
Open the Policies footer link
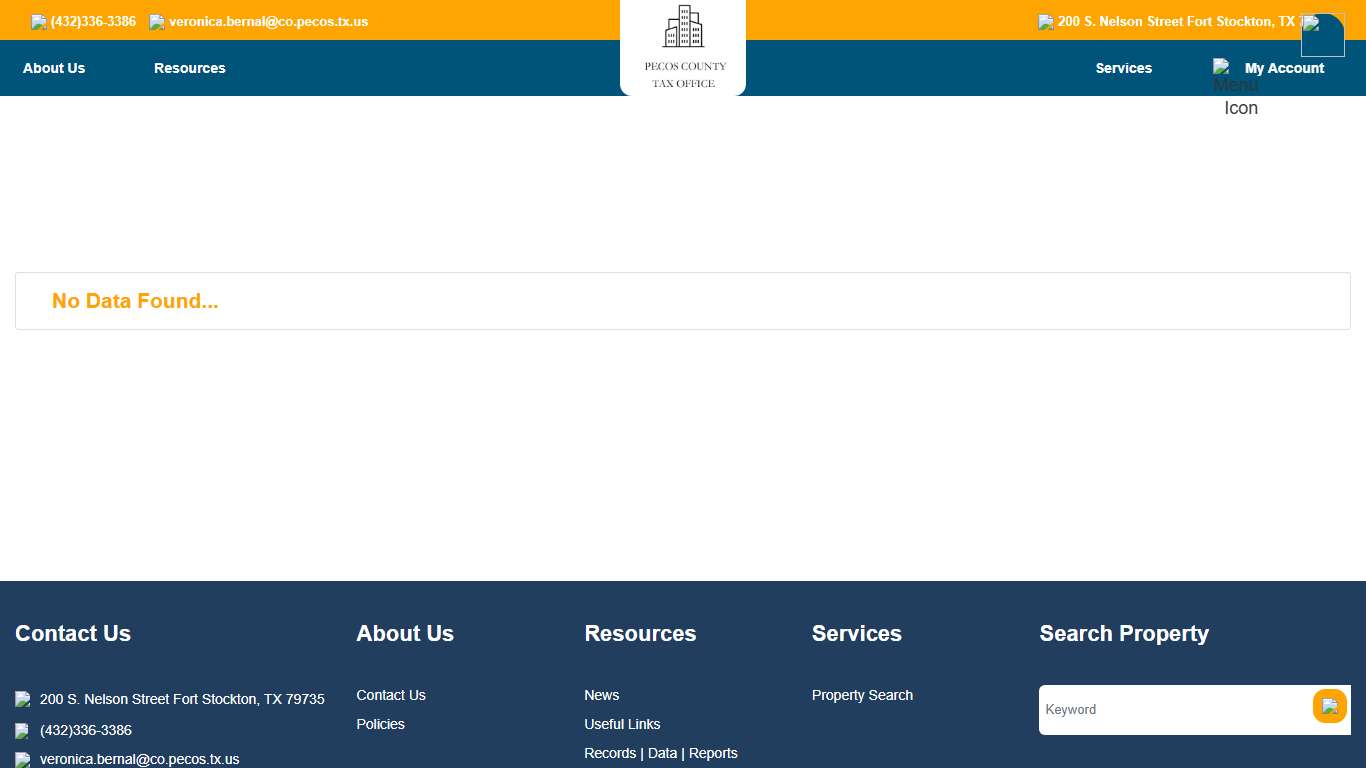tap(380, 724)
